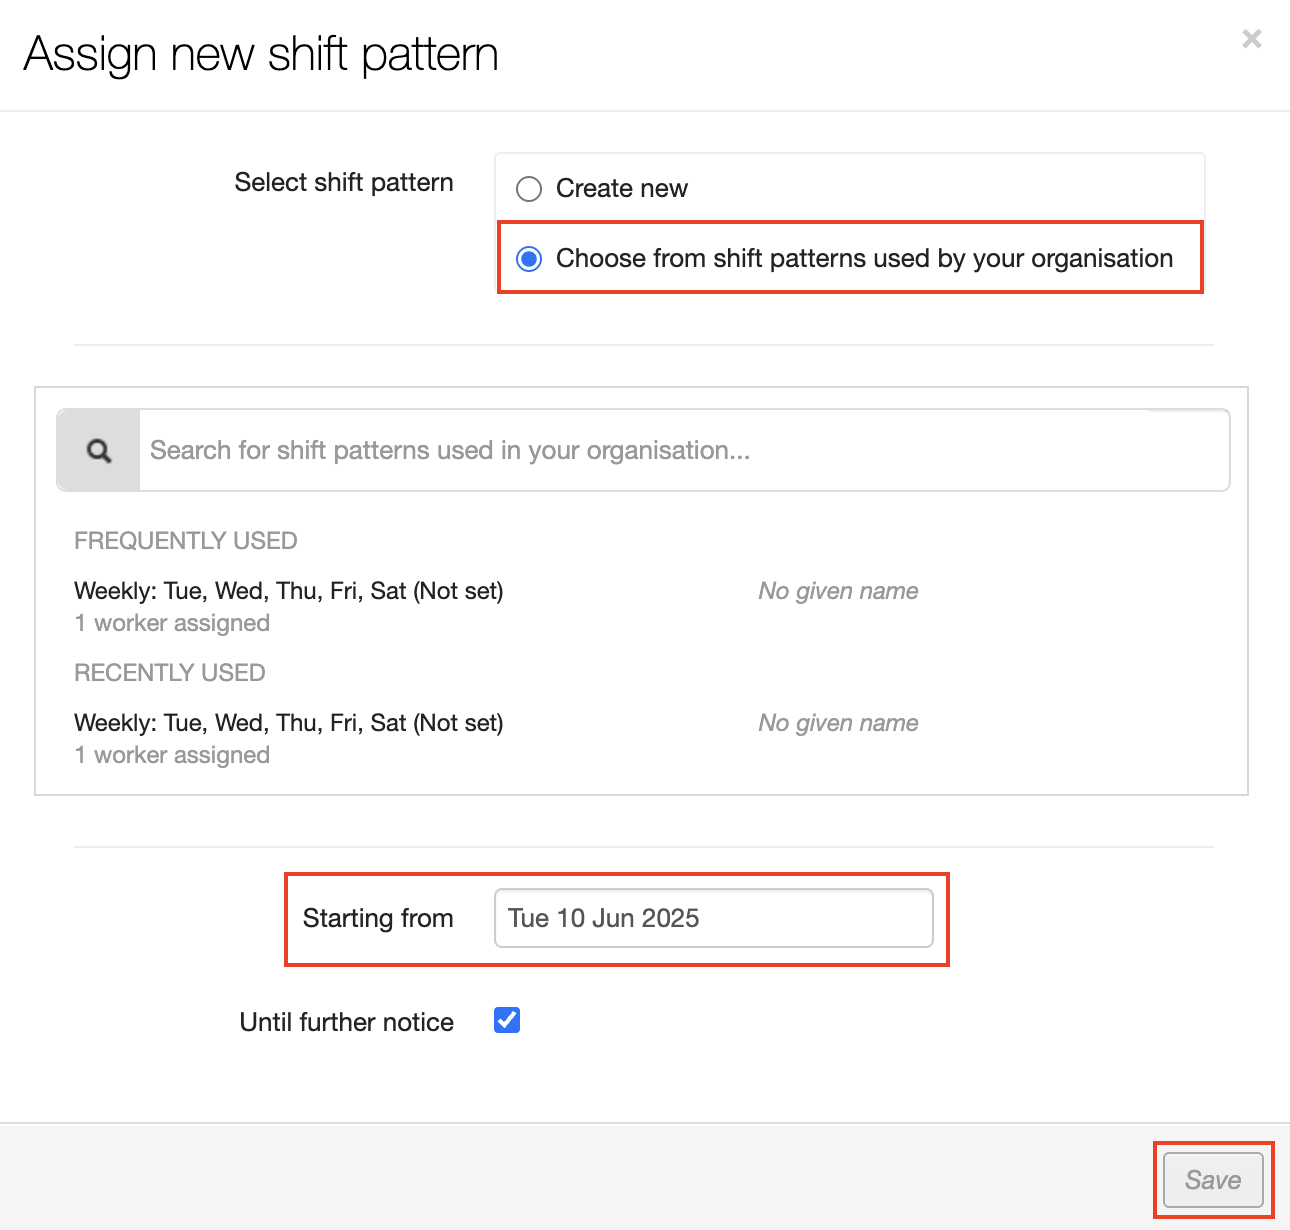Click the Starting from label
This screenshot has height=1230, width=1290.
378,918
